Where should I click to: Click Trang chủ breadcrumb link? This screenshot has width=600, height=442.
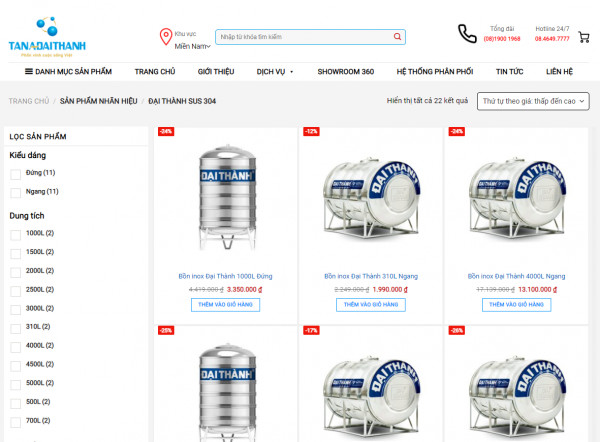coord(29,101)
